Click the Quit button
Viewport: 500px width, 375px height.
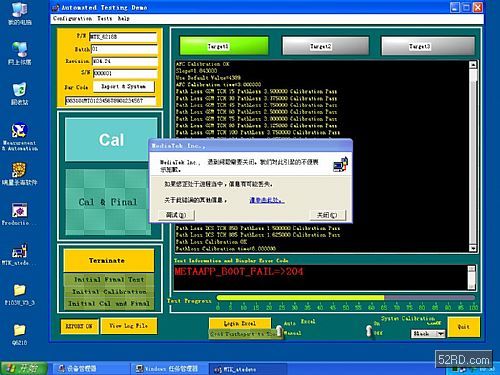coord(464,327)
